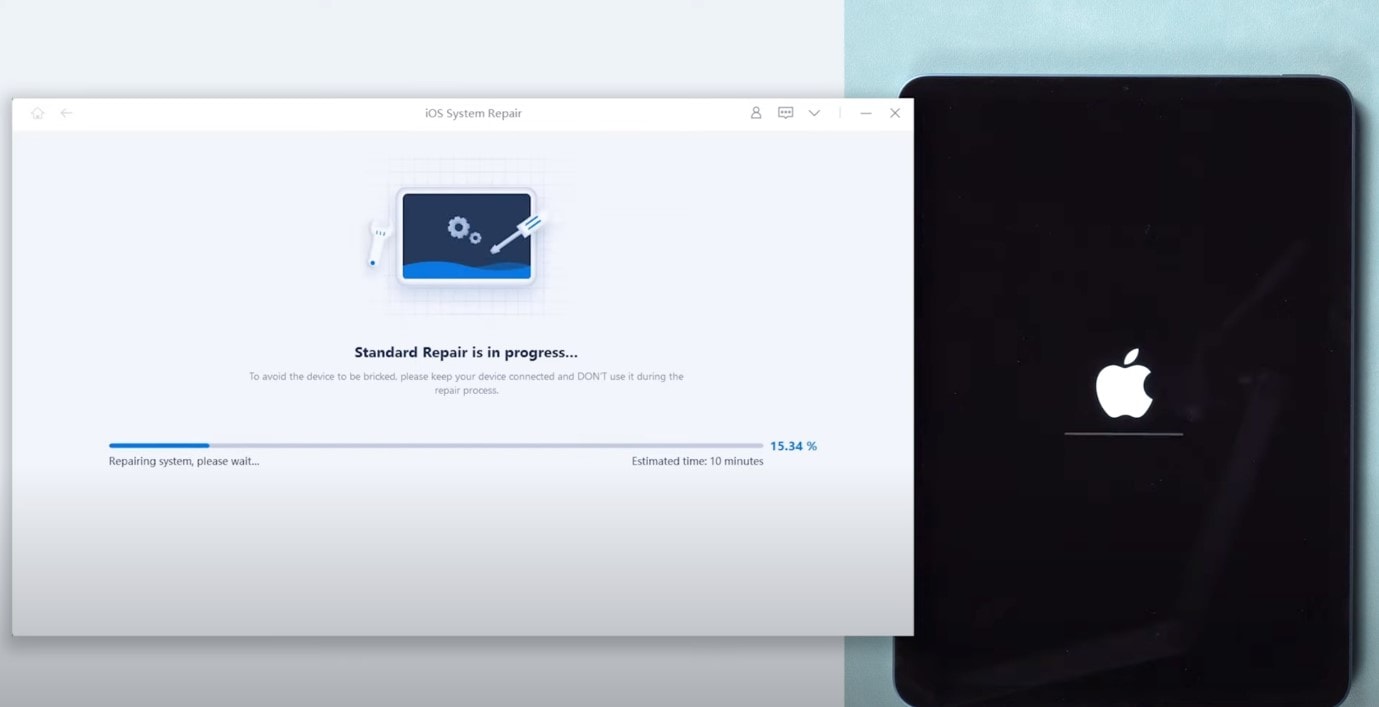Click the iPad boot progress bar

[x=1124, y=434]
